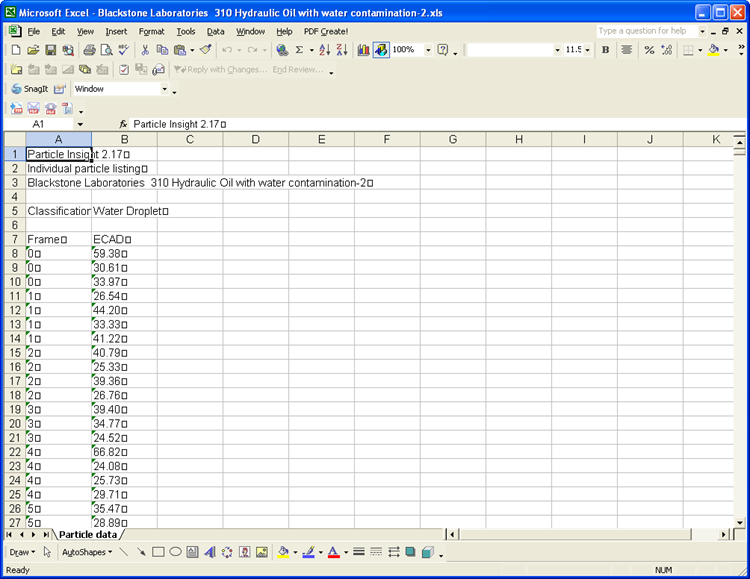Open the Data menu
This screenshot has width=750, height=579.
click(x=216, y=31)
